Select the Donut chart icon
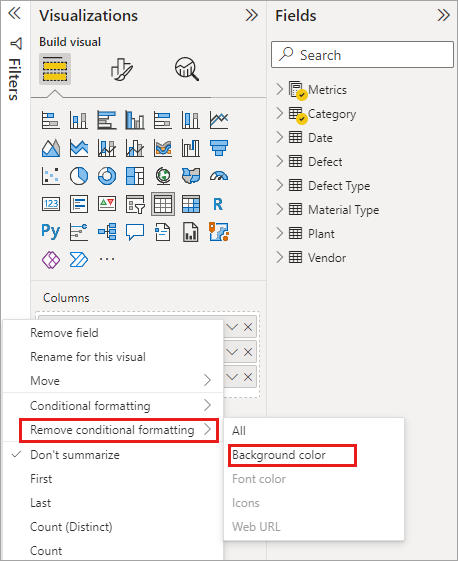The width and height of the screenshot is (458, 561). point(107,176)
